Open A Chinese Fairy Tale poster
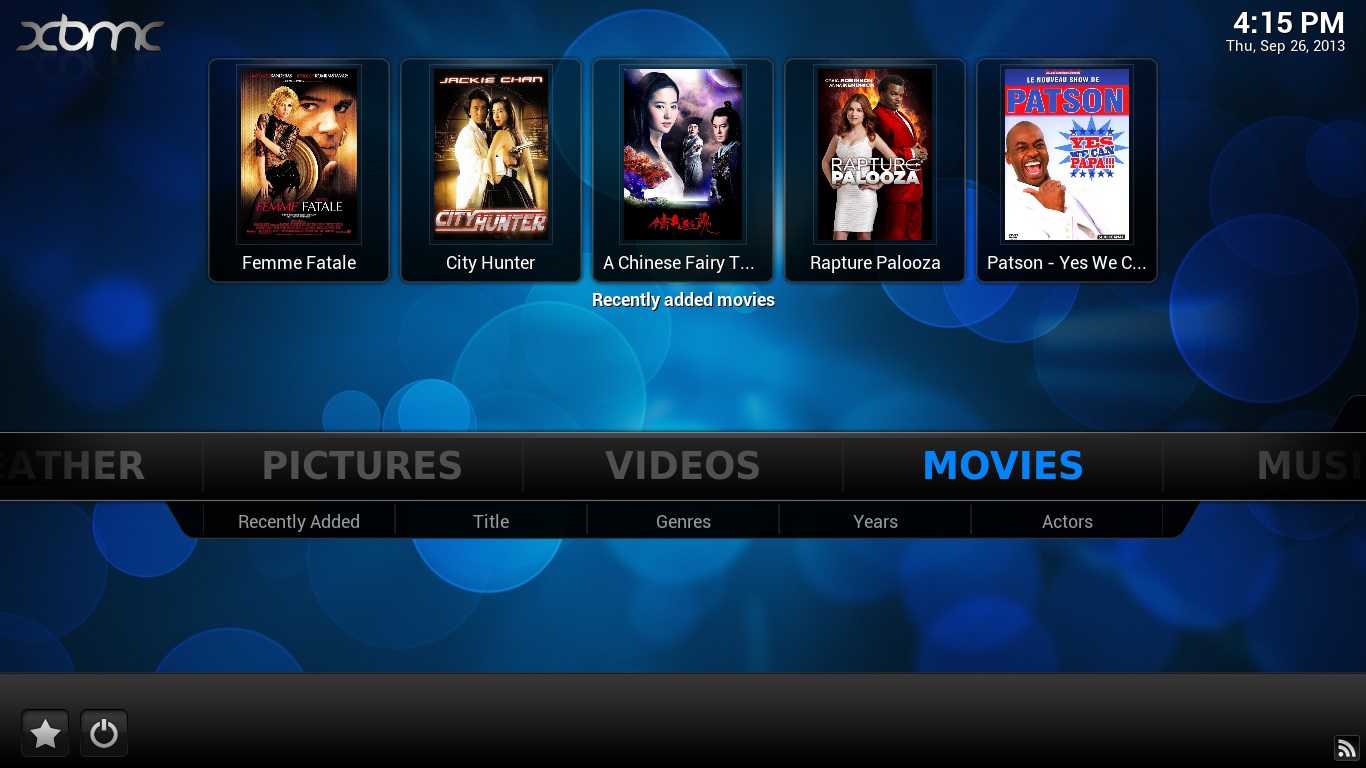Screen dimensions: 1366x768 (683, 155)
